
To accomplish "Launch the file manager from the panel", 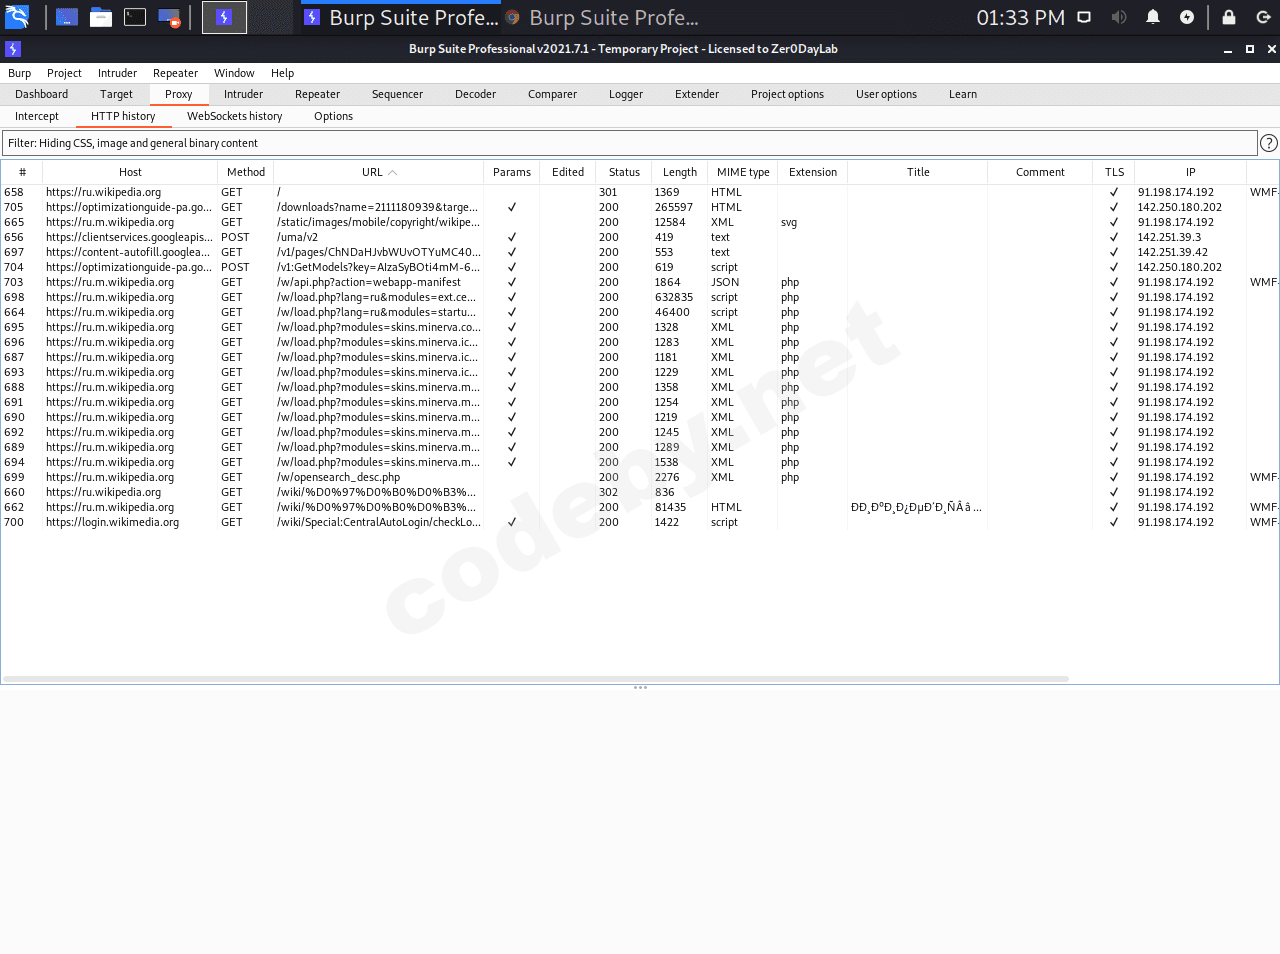I will pyautogui.click(x=101, y=17).
